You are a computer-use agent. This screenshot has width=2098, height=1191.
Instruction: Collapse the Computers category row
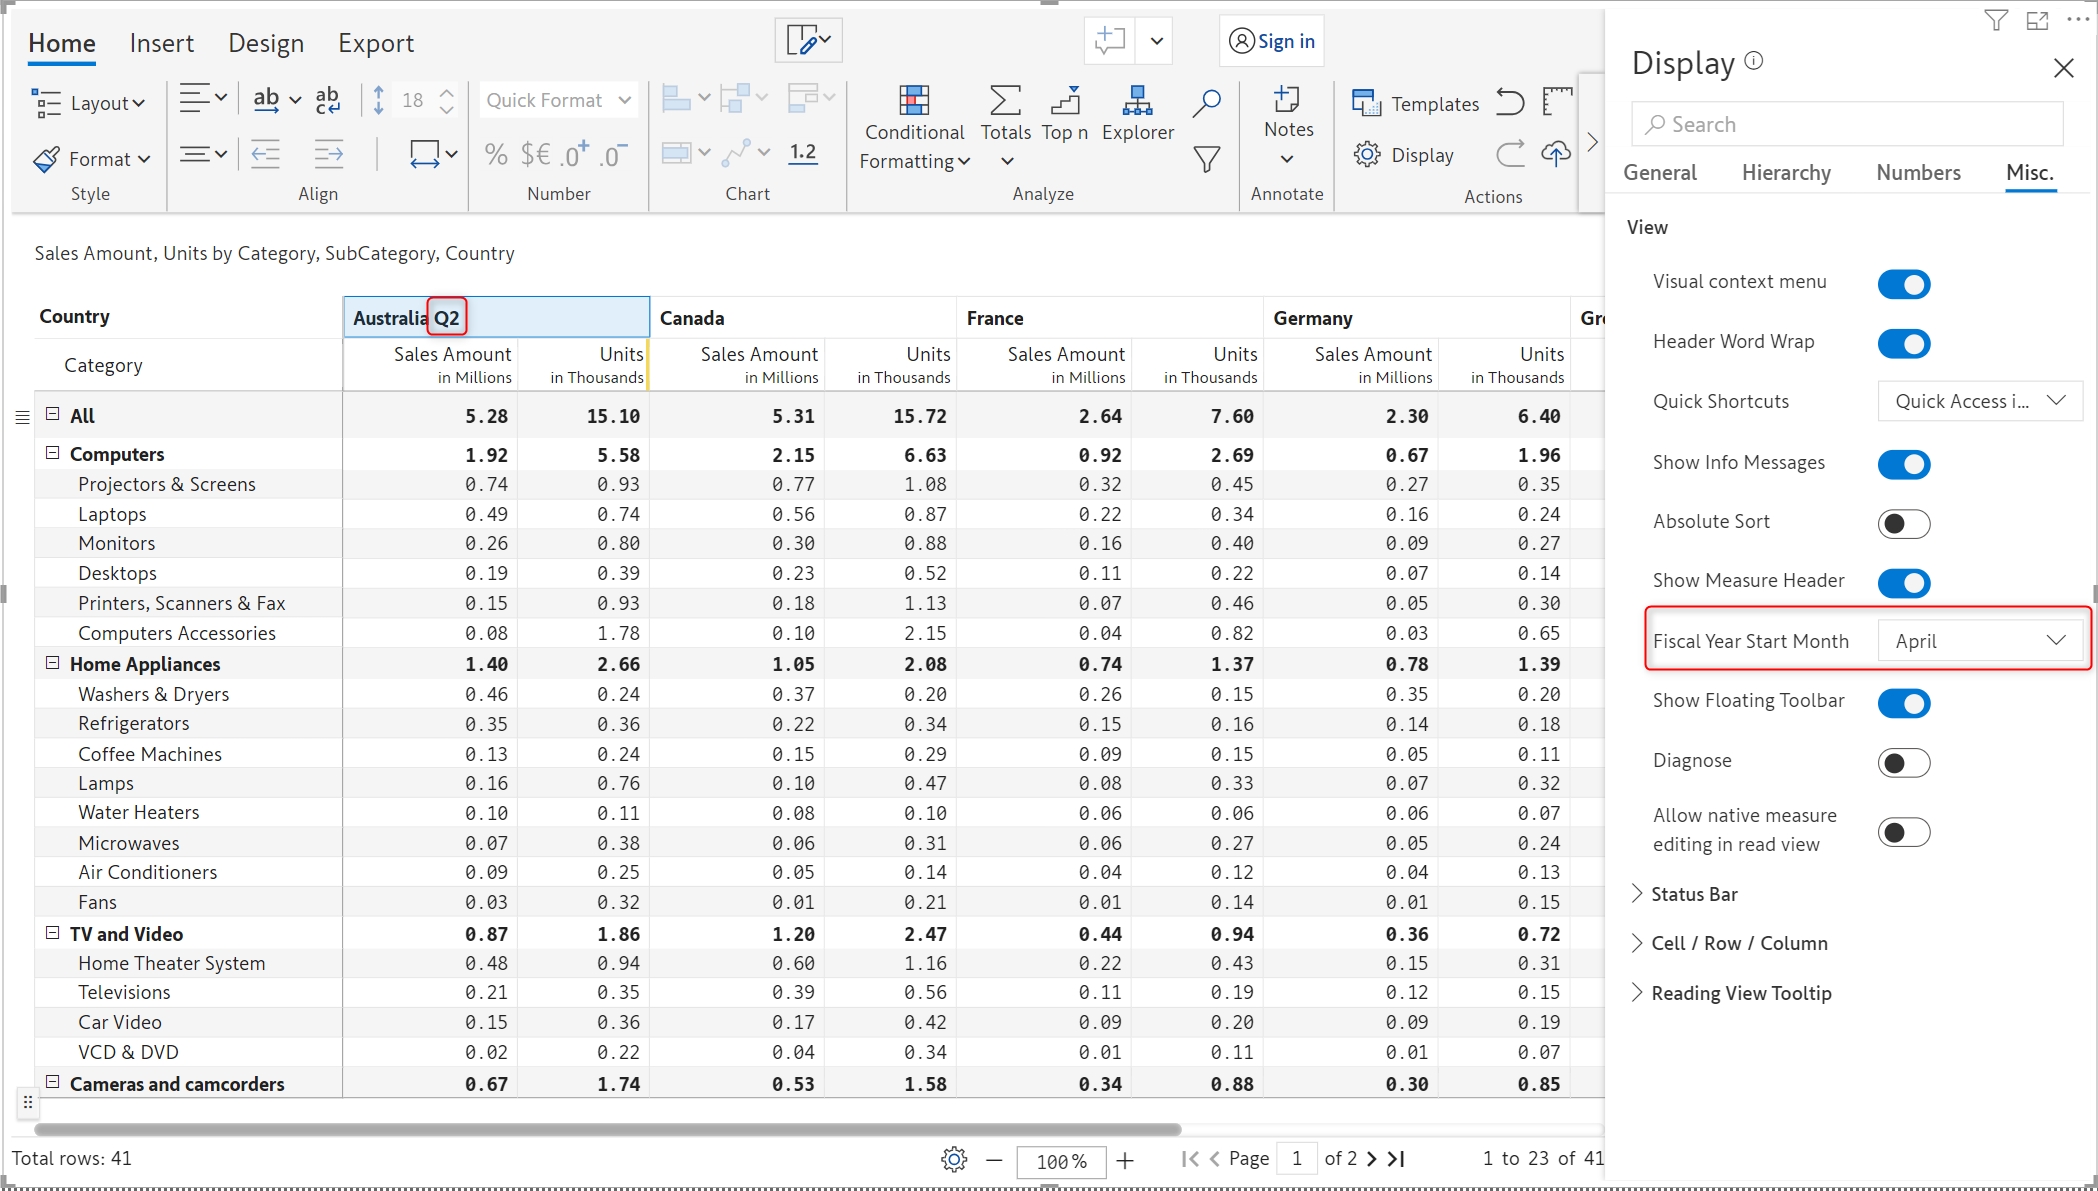tap(53, 453)
